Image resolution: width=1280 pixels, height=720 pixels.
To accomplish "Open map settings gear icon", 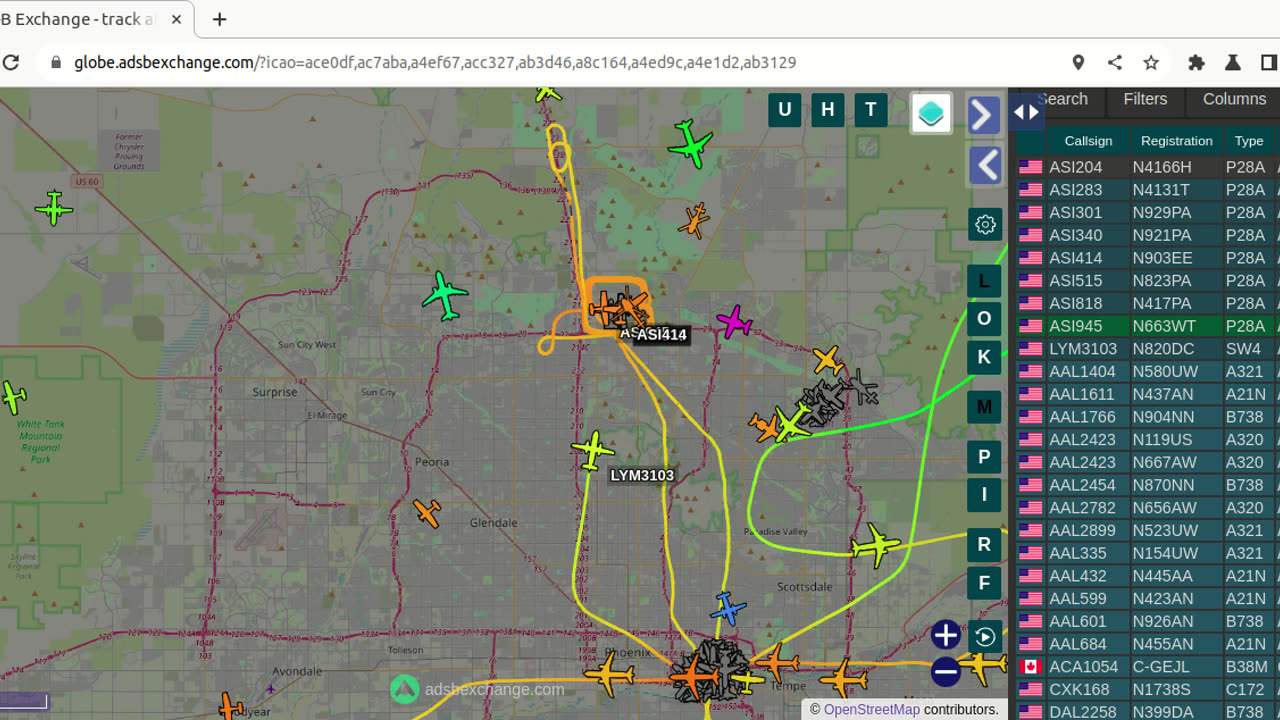I will tap(985, 224).
